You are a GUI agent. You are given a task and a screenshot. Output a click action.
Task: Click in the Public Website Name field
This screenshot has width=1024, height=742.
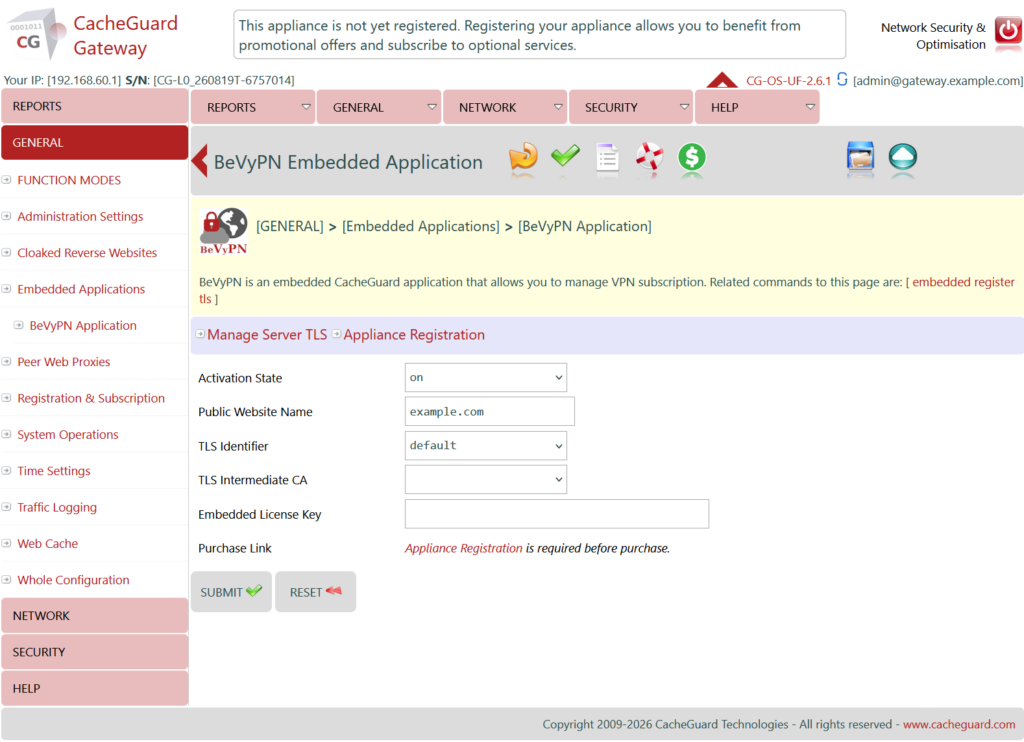(x=490, y=411)
